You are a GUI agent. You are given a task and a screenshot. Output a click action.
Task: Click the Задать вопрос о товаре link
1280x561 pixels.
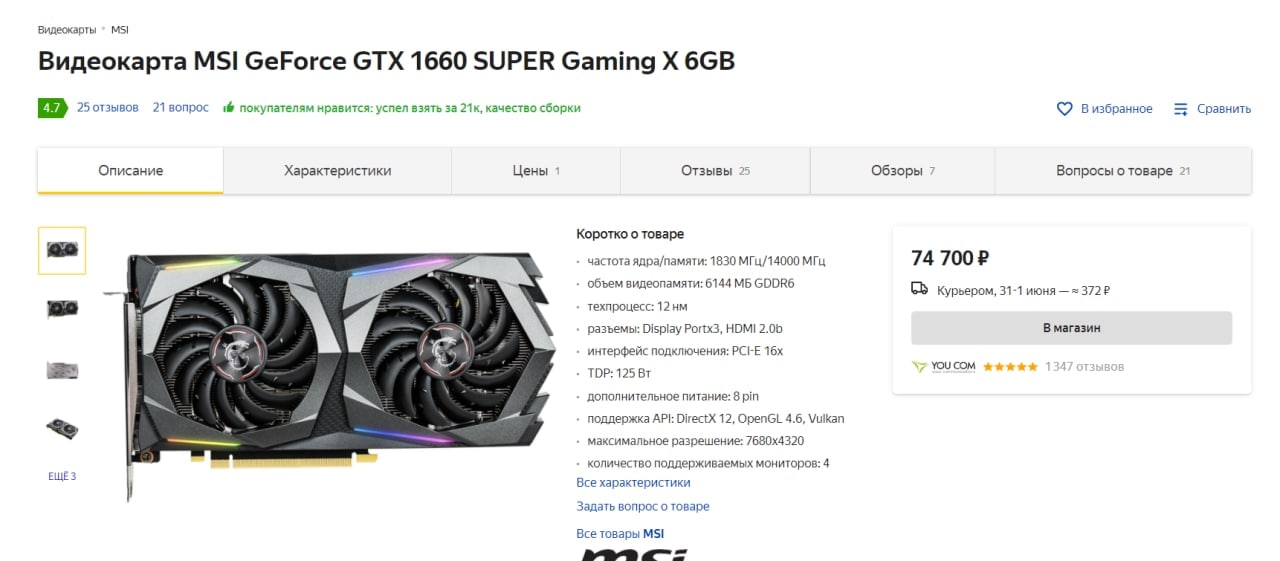643,506
